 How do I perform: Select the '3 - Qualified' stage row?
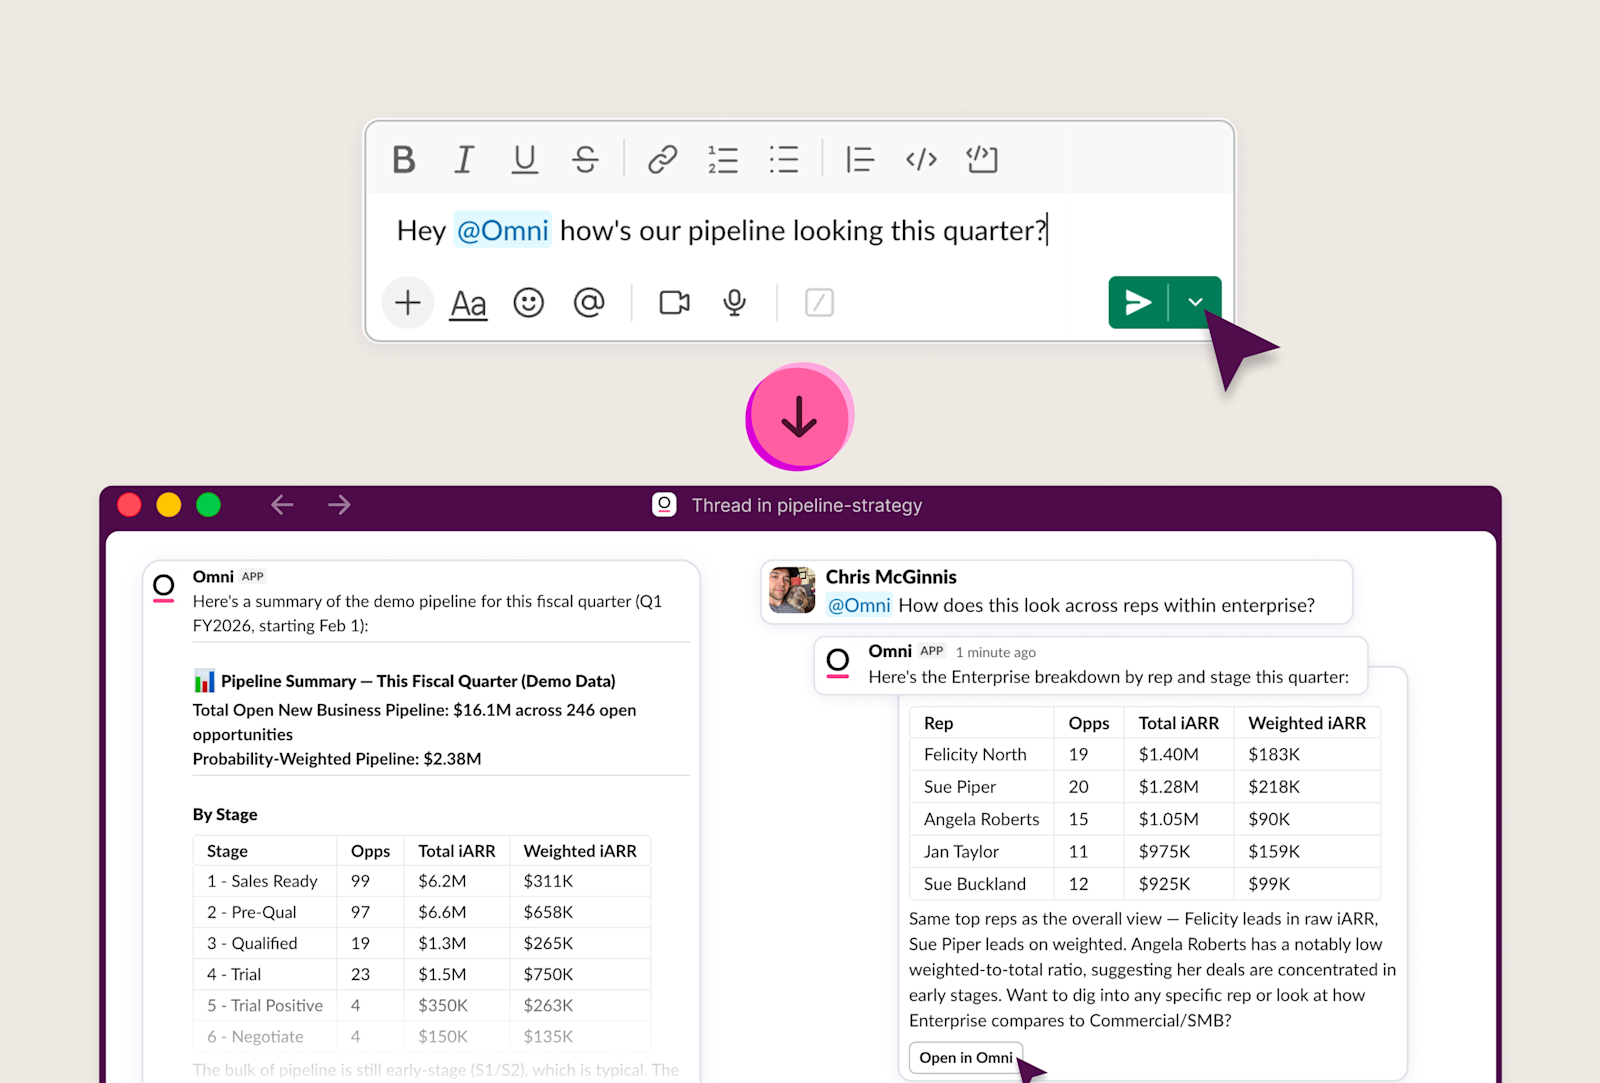point(422,943)
